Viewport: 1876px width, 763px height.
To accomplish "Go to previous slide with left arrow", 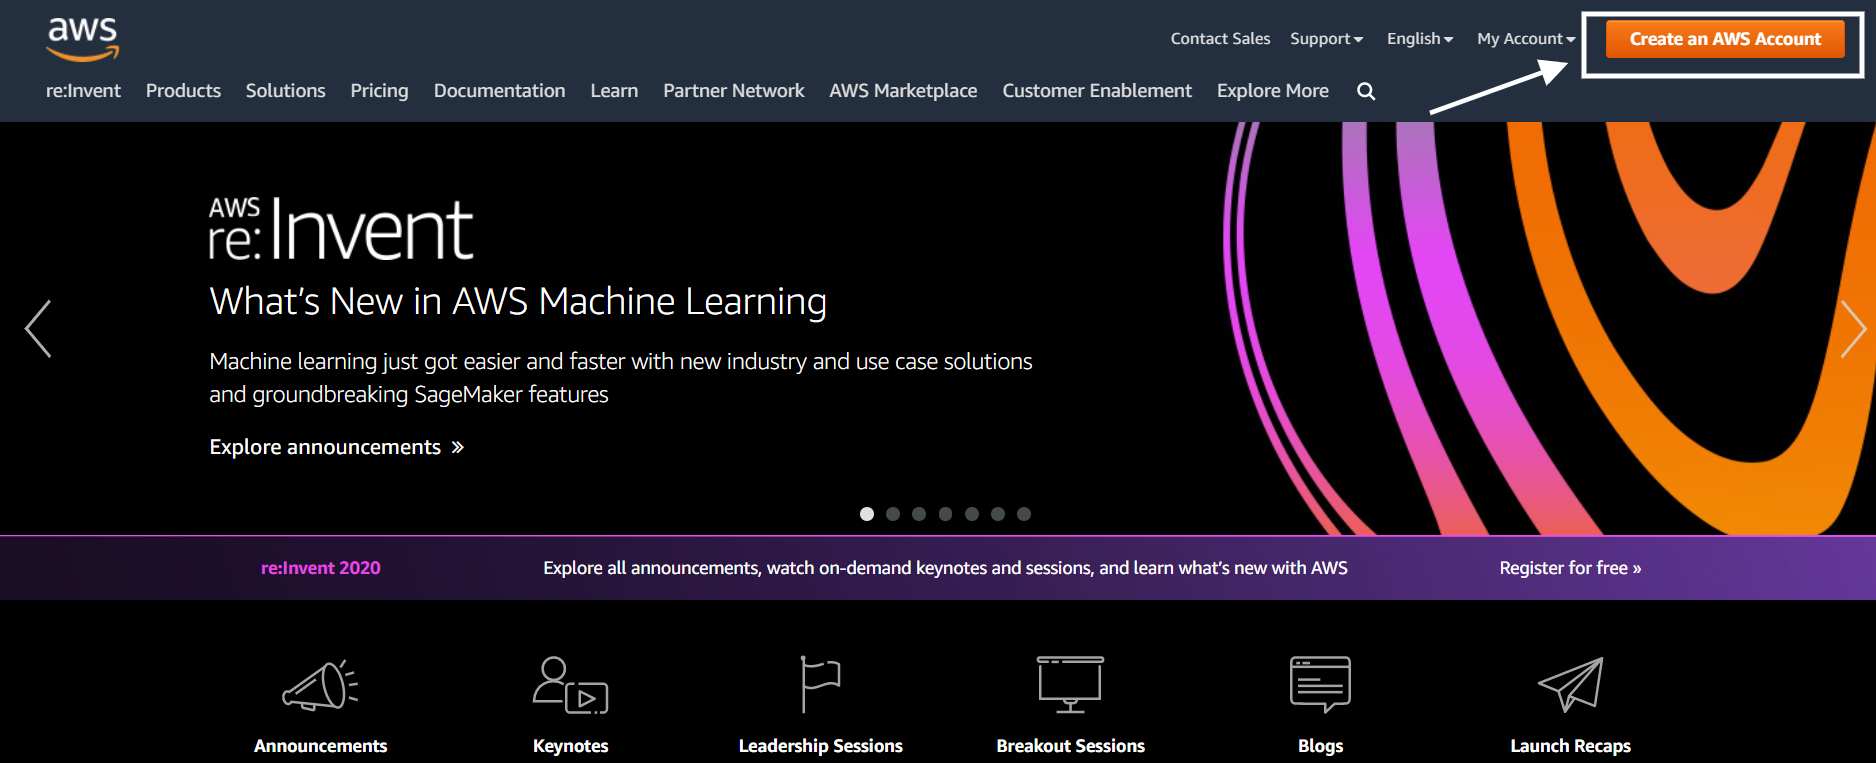I will click(x=38, y=328).
